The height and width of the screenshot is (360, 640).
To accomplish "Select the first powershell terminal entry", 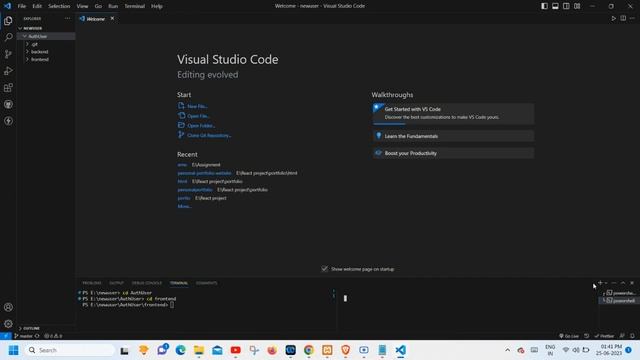I will click(x=620, y=293).
